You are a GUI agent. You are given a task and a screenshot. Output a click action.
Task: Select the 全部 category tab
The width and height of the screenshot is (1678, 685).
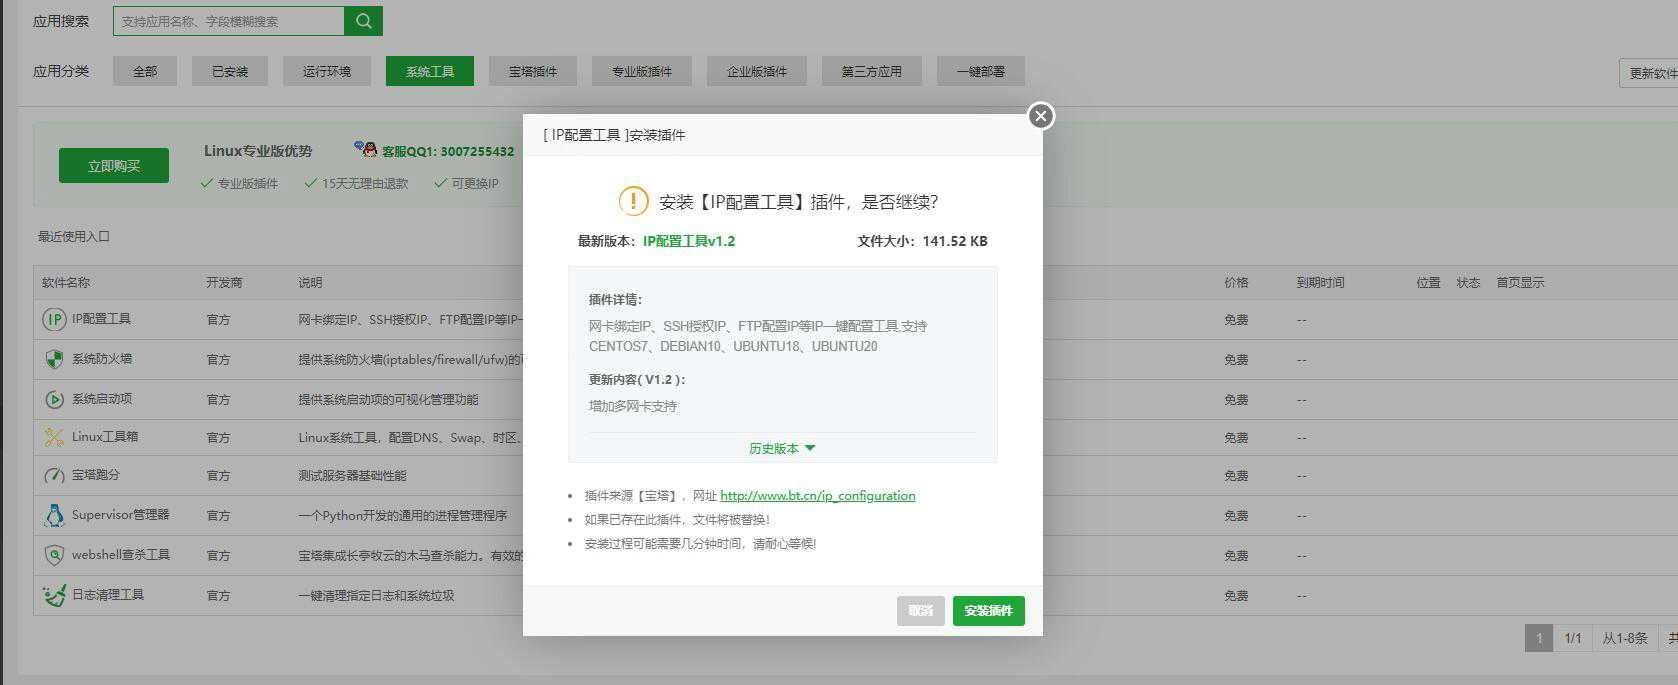(x=145, y=71)
